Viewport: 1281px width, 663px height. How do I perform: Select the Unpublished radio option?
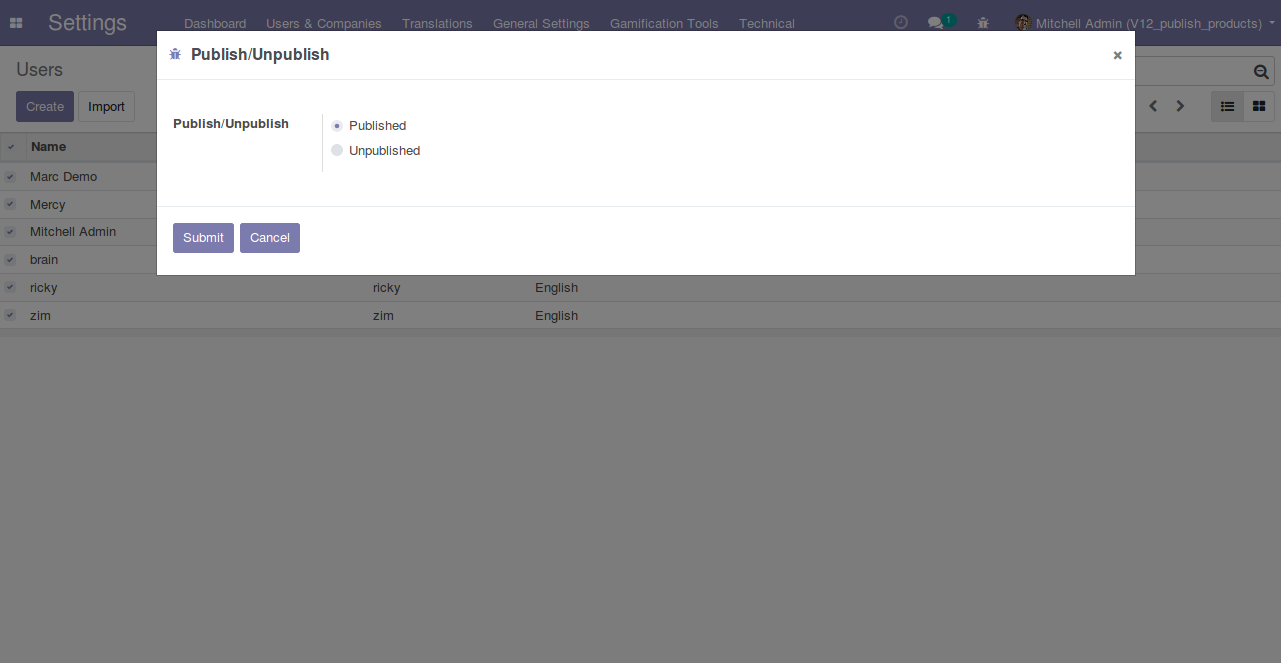pos(337,151)
